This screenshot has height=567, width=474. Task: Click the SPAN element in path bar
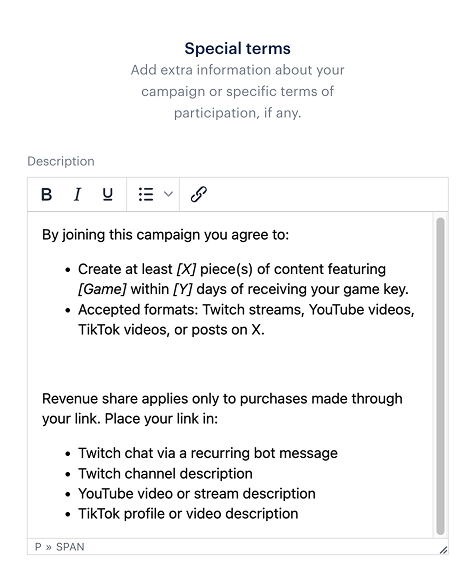pos(70,547)
